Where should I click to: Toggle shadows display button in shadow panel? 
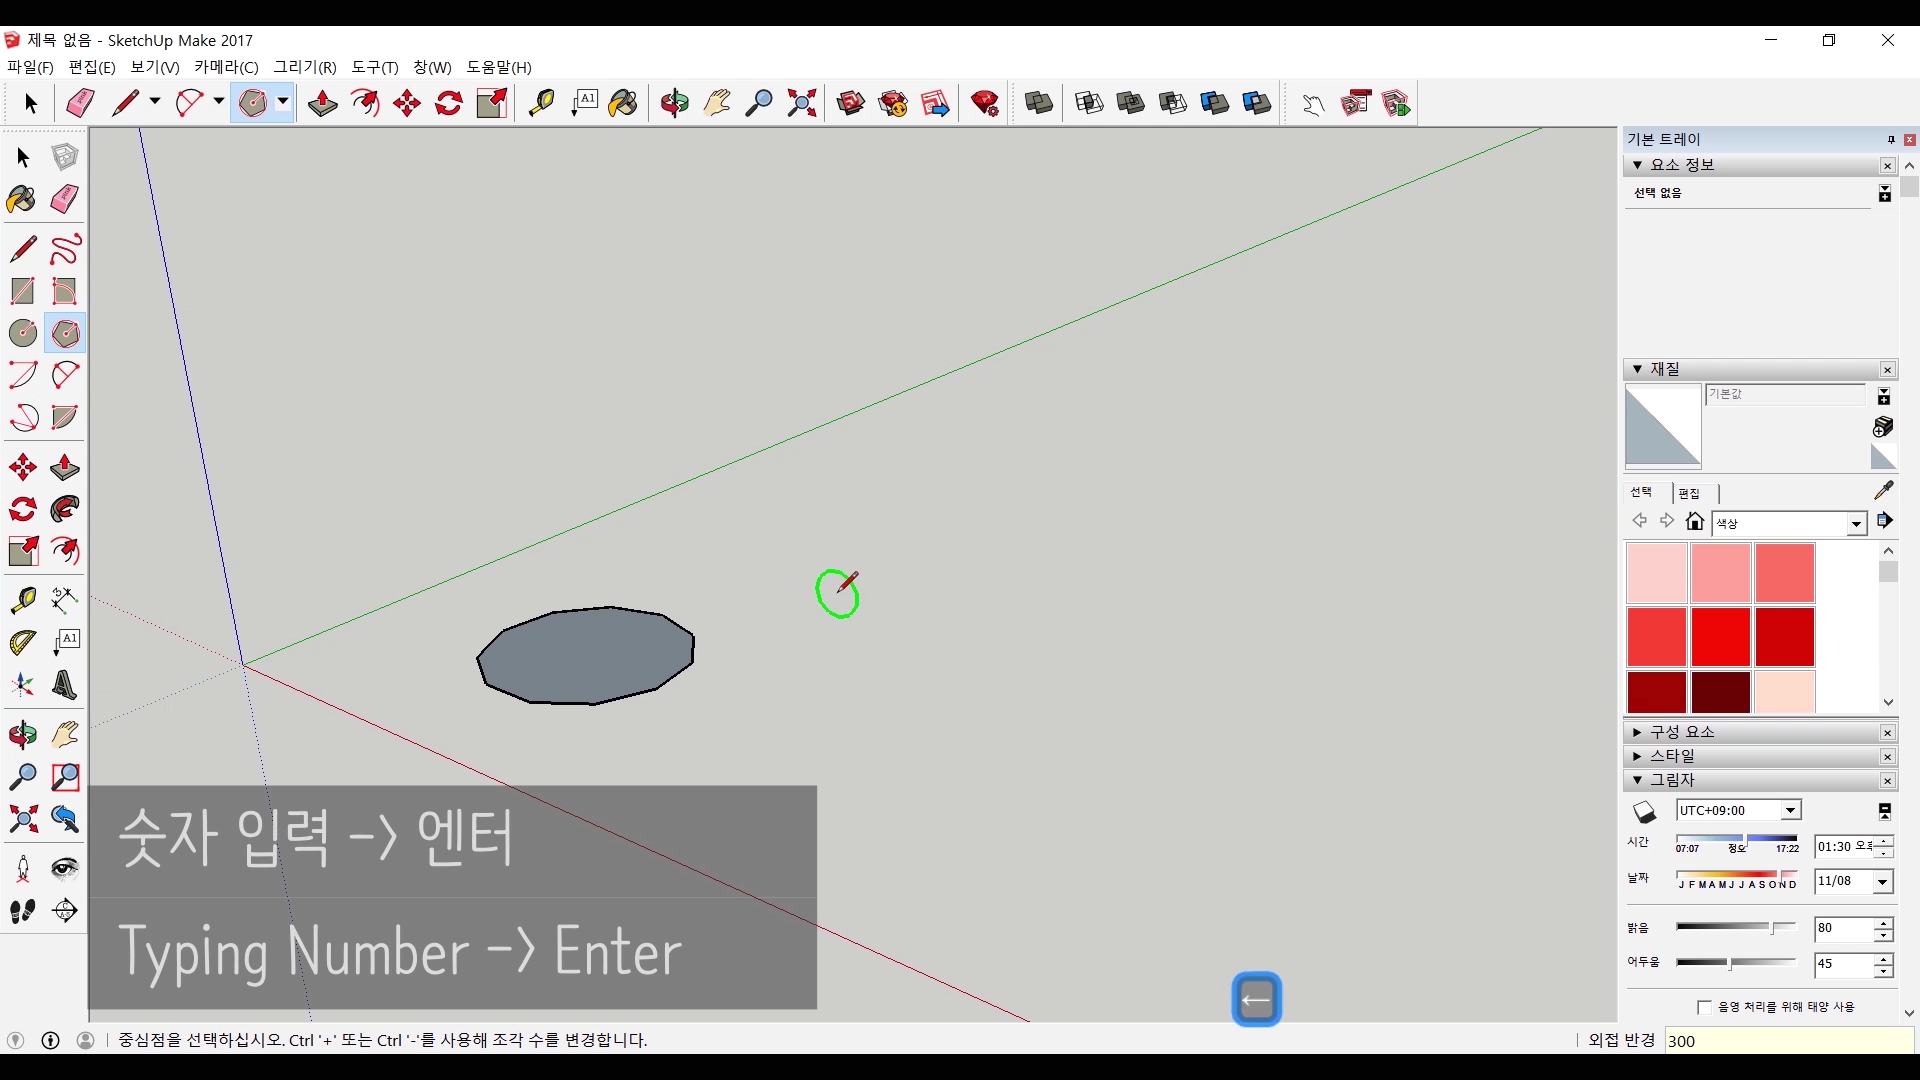tap(1645, 811)
